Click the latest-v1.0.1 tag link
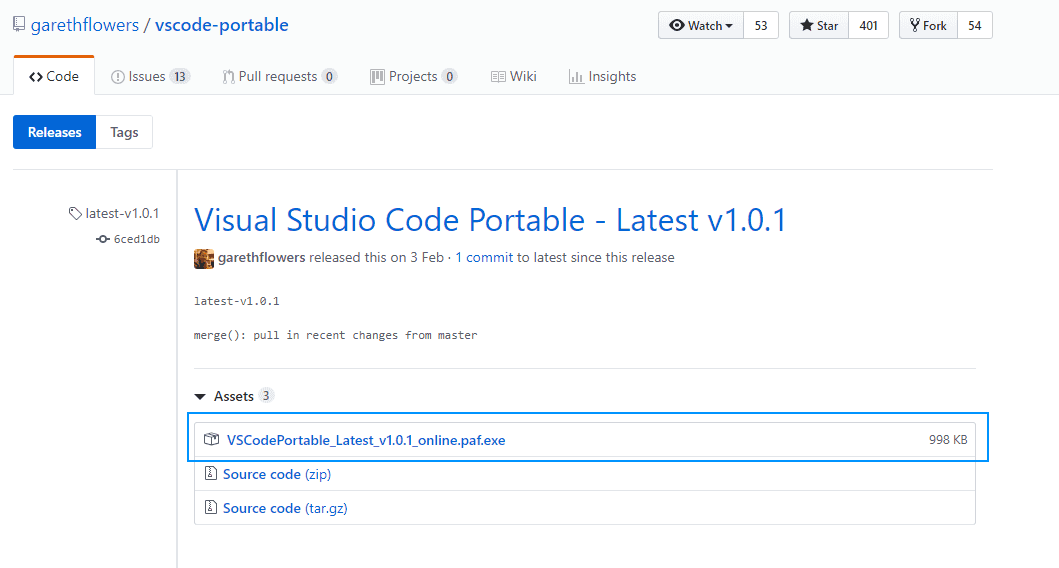The height and width of the screenshot is (568, 1059). click(122, 213)
